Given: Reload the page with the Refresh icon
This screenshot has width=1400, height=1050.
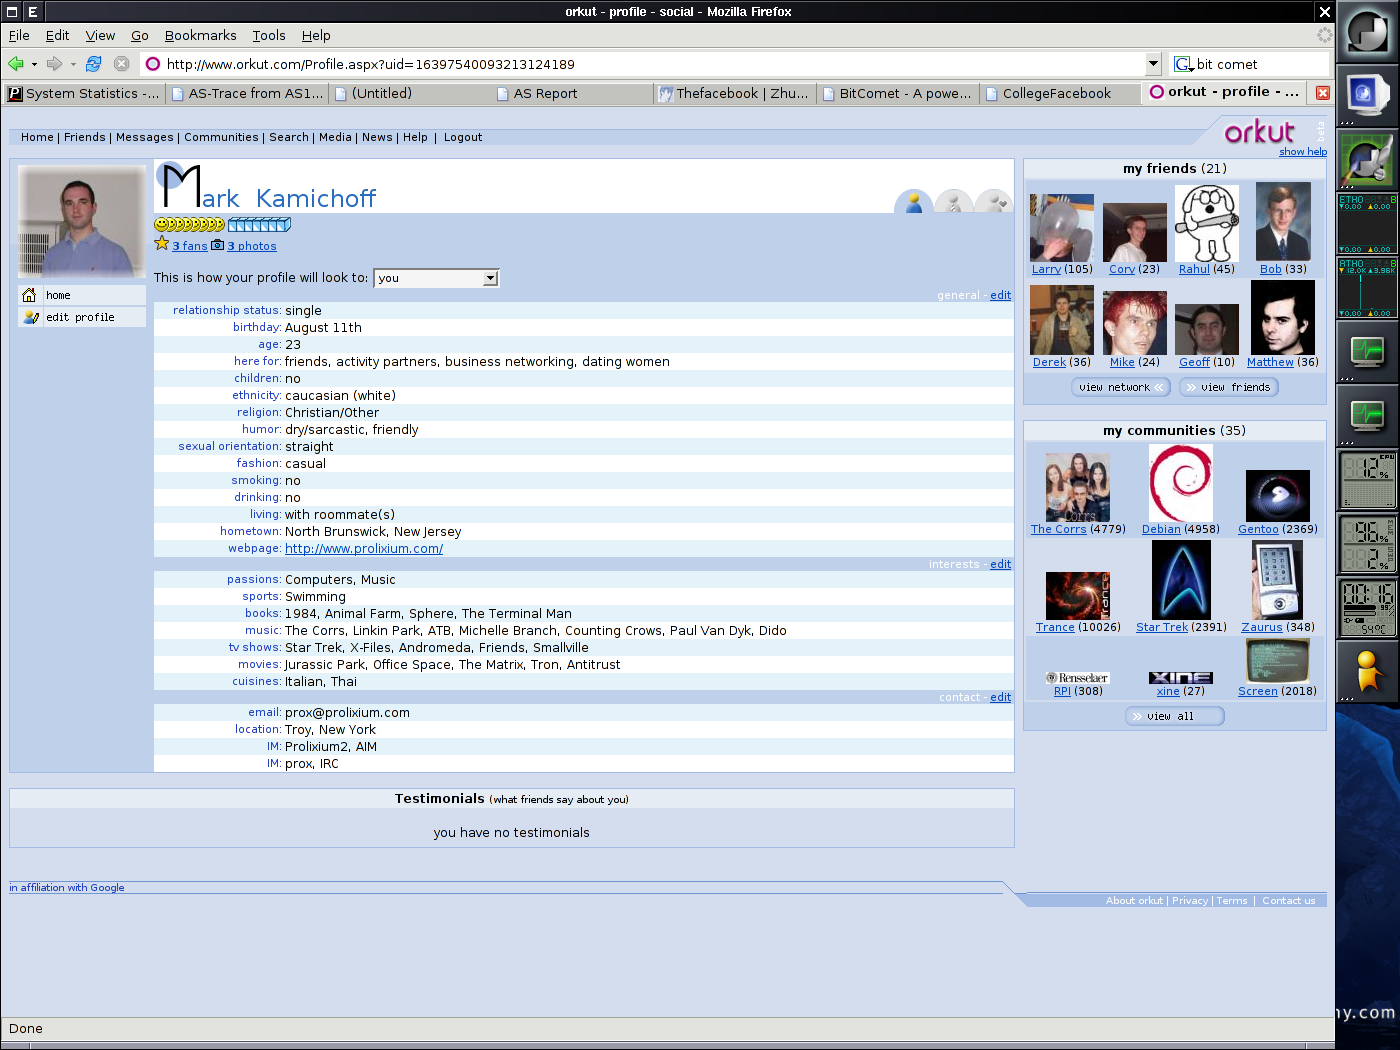Looking at the screenshot, I should tap(93, 64).
